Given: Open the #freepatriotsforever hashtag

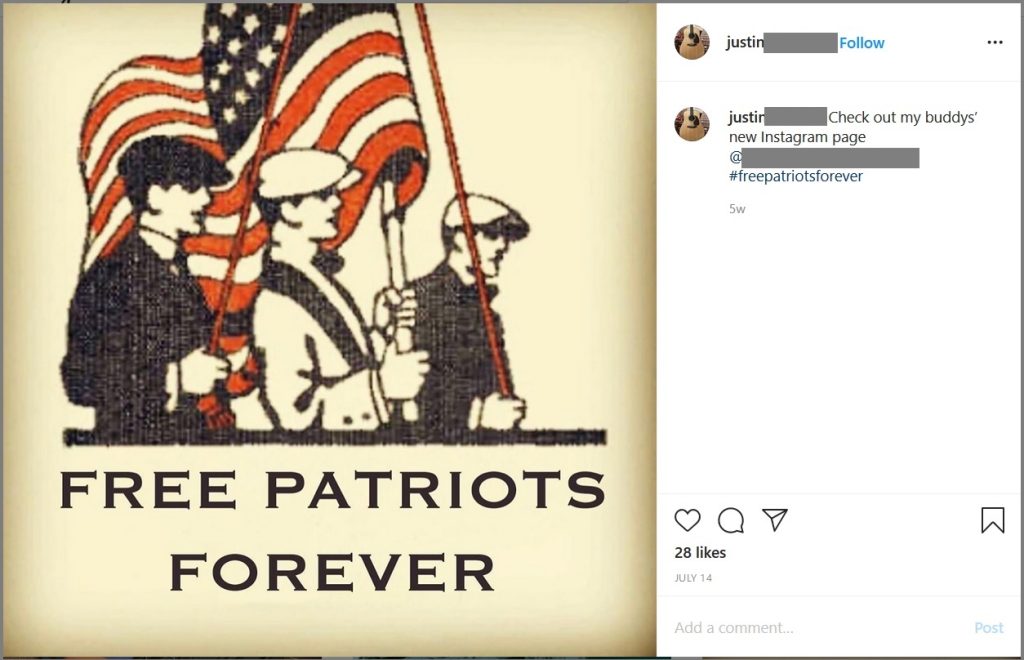Looking at the screenshot, I should click(795, 176).
